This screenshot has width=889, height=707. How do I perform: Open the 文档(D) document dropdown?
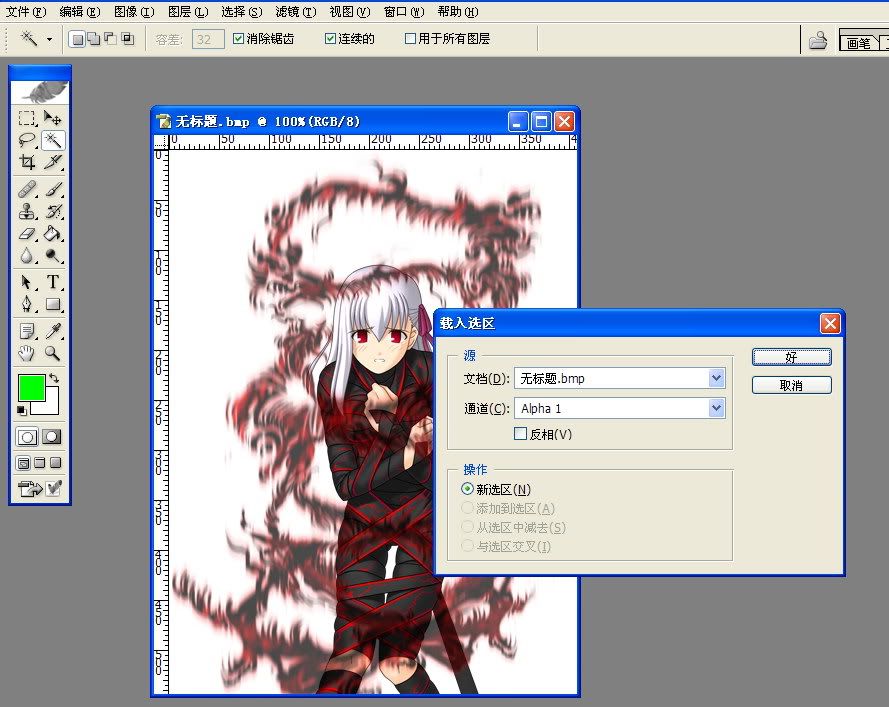pyautogui.click(x=717, y=378)
